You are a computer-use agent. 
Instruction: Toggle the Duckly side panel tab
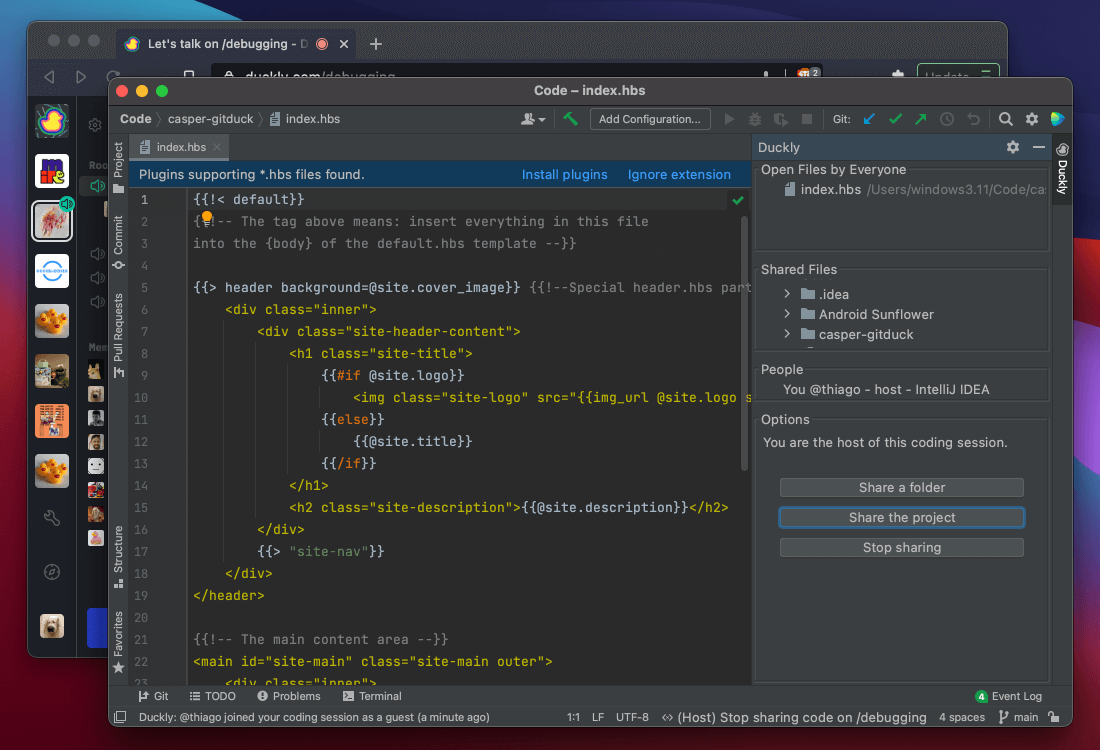click(1062, 170)
